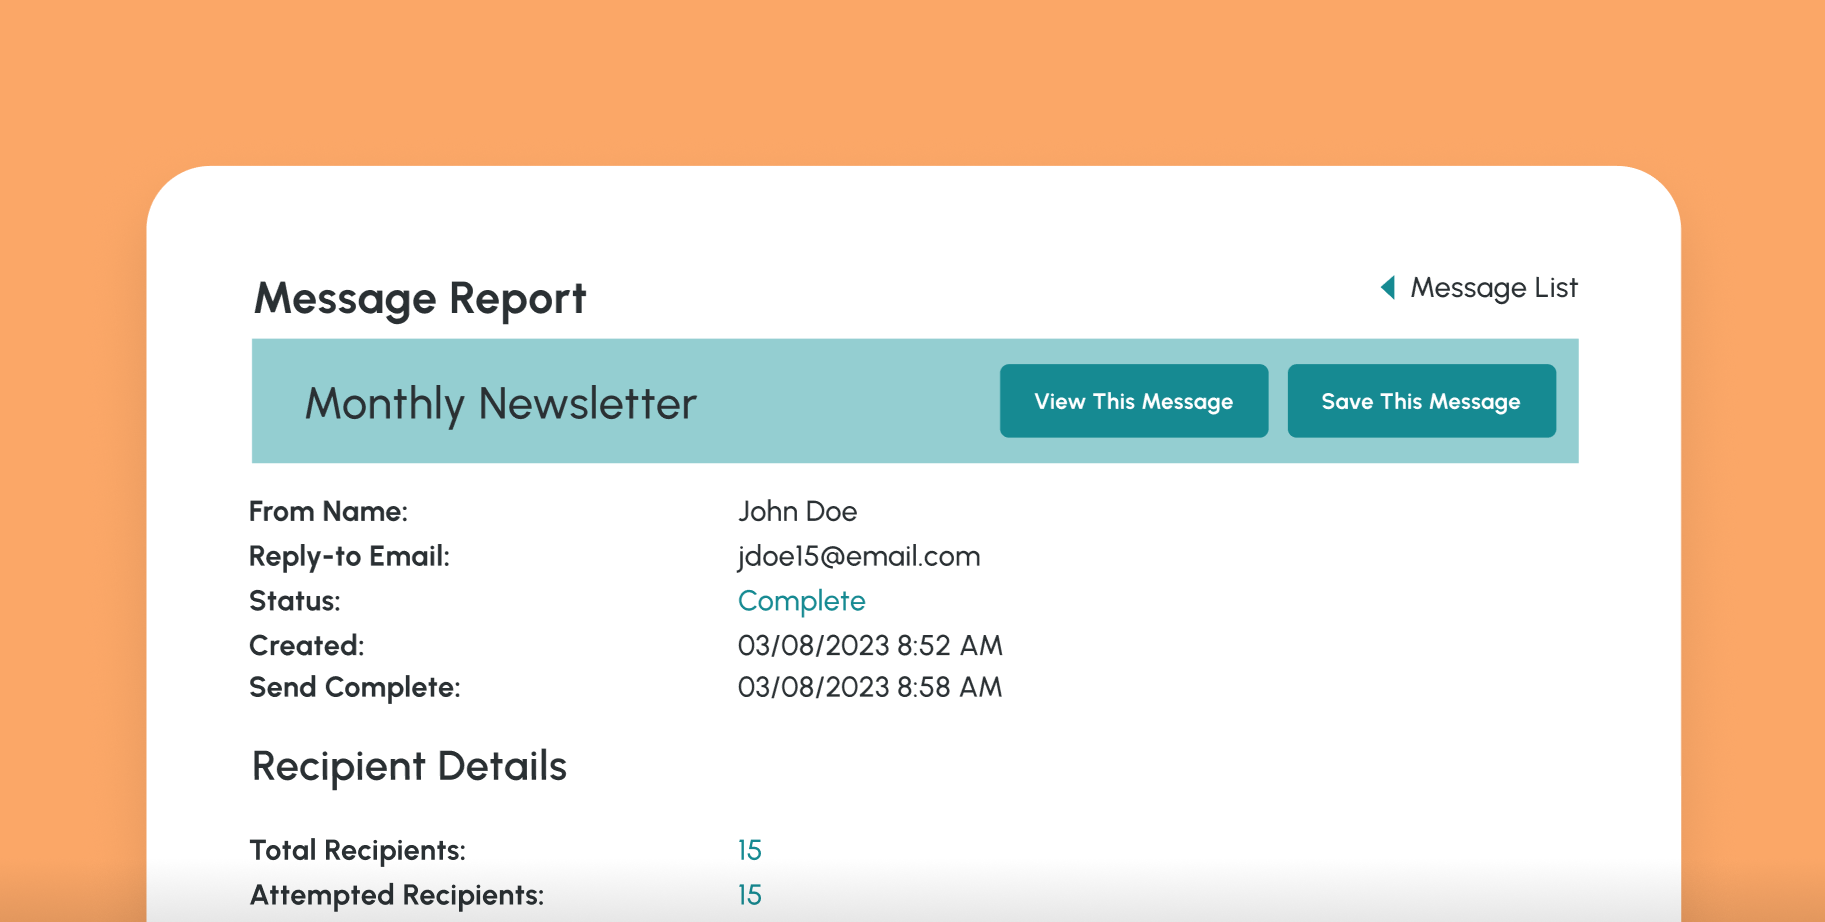The width and height of the screenshot is (1825, 922).
Task: Select the Total Recipients label
Action: 357,849
